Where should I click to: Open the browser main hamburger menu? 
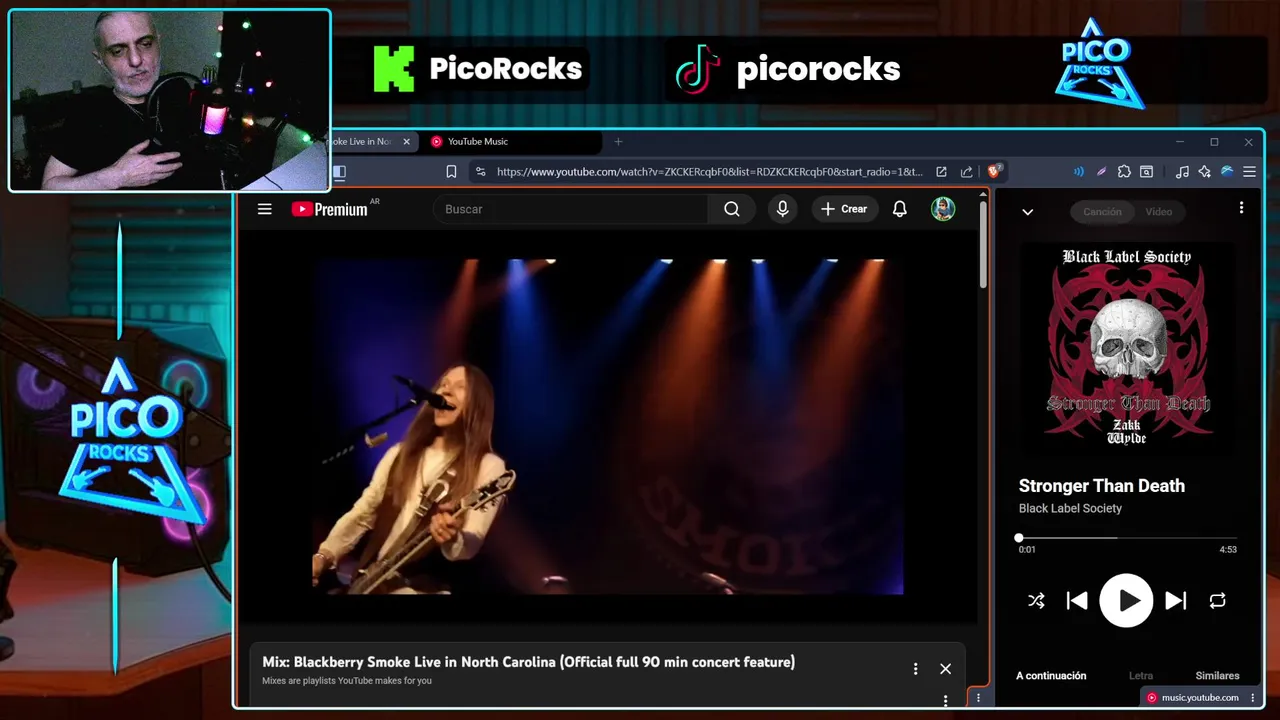pos(1249,172)
